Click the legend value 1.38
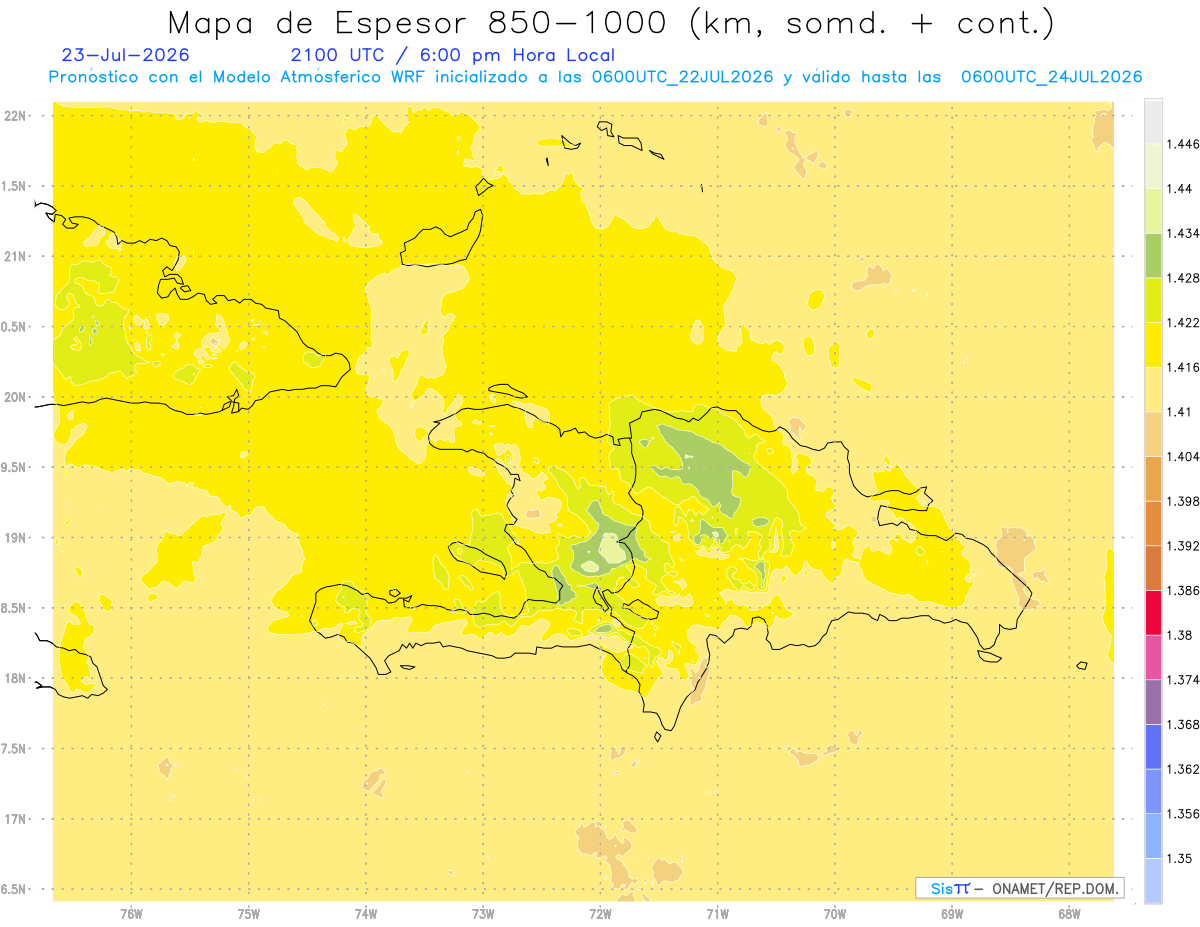The width and height of the screenshot is (1200, 927). coord(1179,635)
